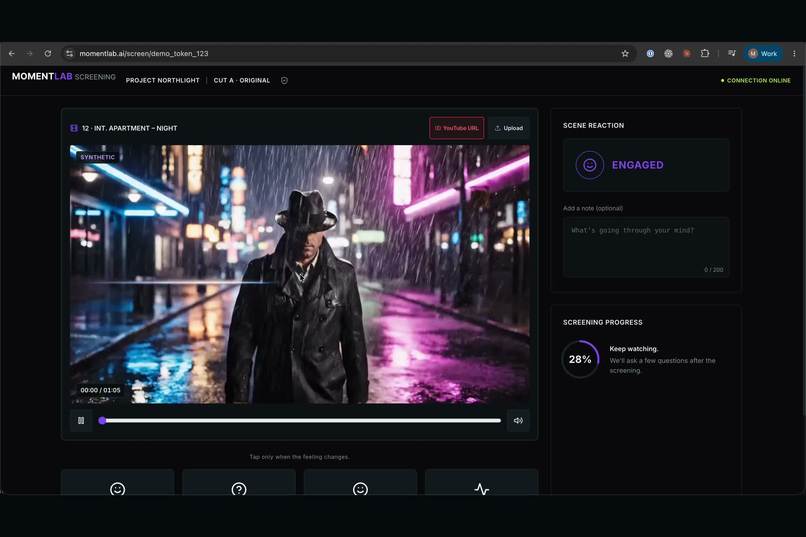Click the 00:00 / 01:05 timecode
This screenshot has height=537, width=806.
100,390
